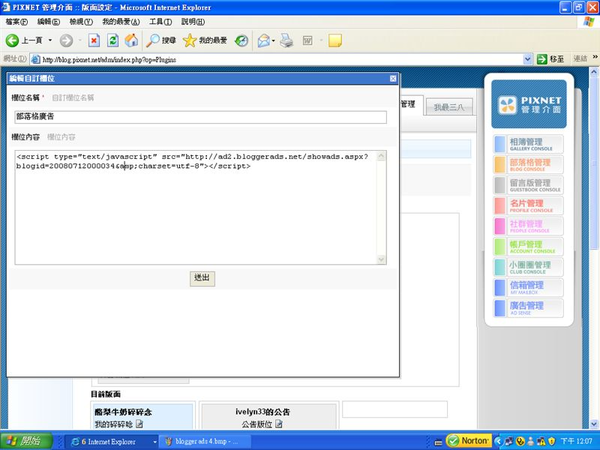Open the 我的最愛 (Favorites) menu
This screenshot has width=600, height=450.
tap(121, 22)
